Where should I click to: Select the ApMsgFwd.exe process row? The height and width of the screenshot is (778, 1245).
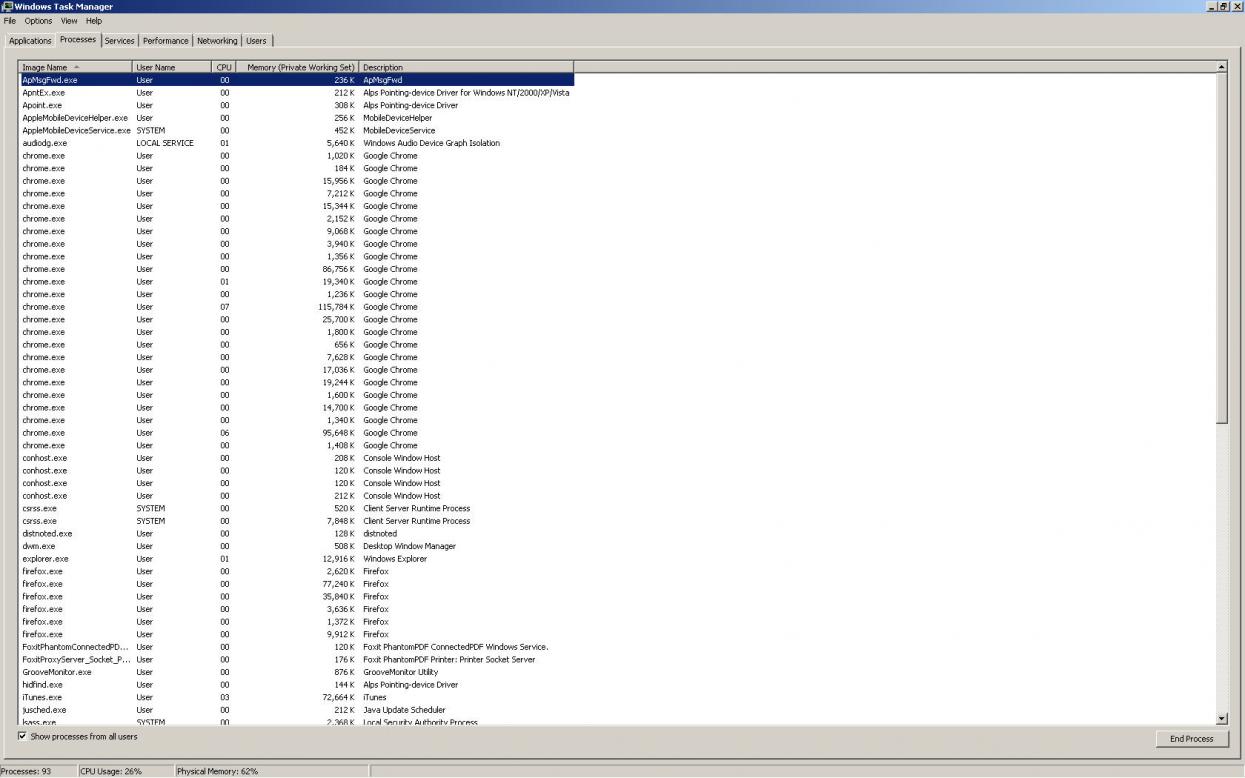coord(296,80)
